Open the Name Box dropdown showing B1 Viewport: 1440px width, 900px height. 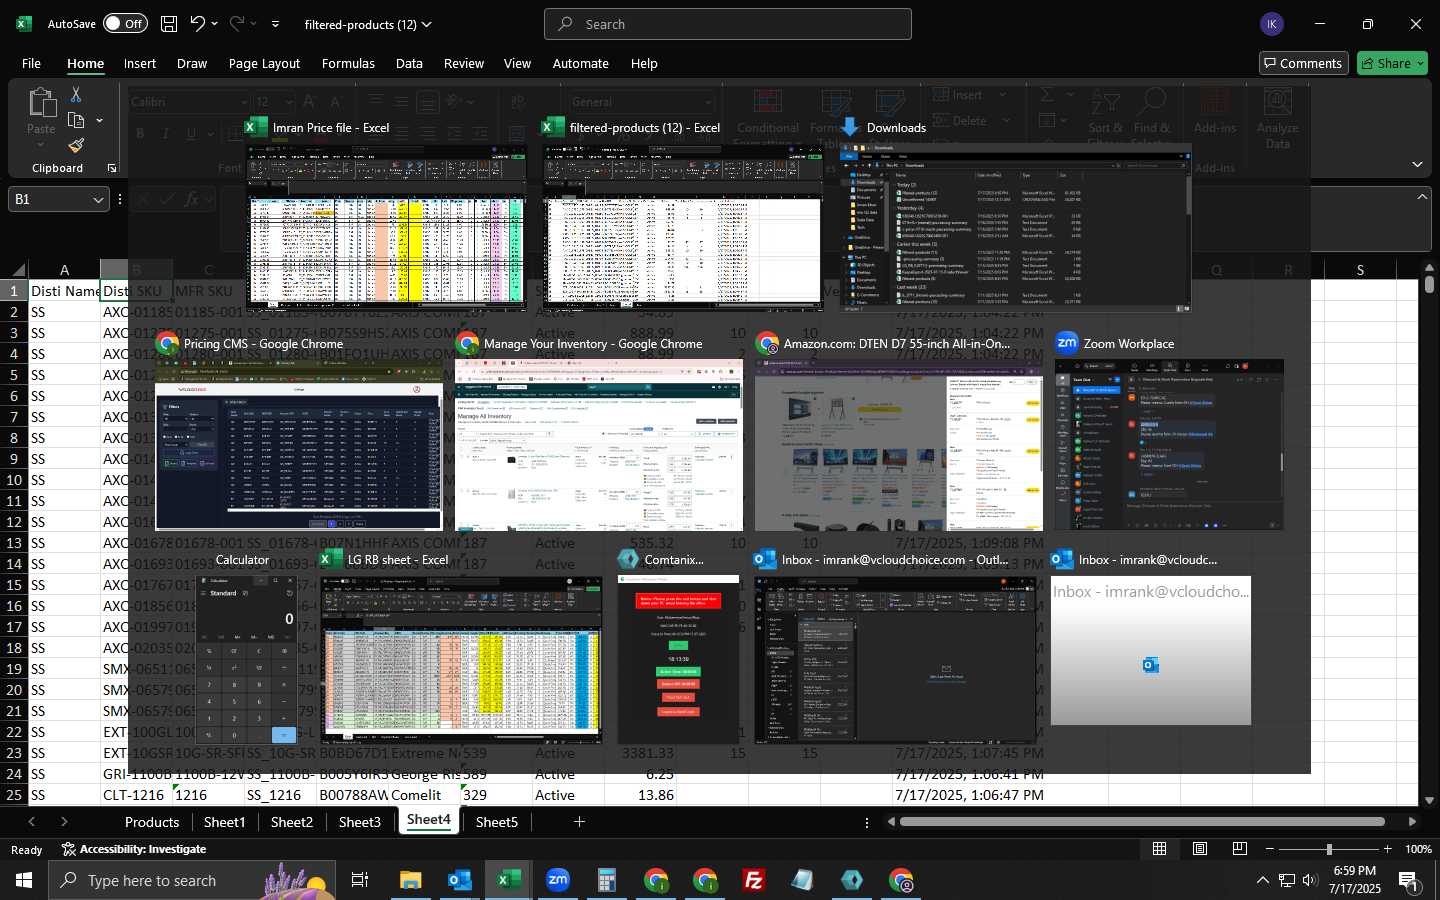[98, 200]
